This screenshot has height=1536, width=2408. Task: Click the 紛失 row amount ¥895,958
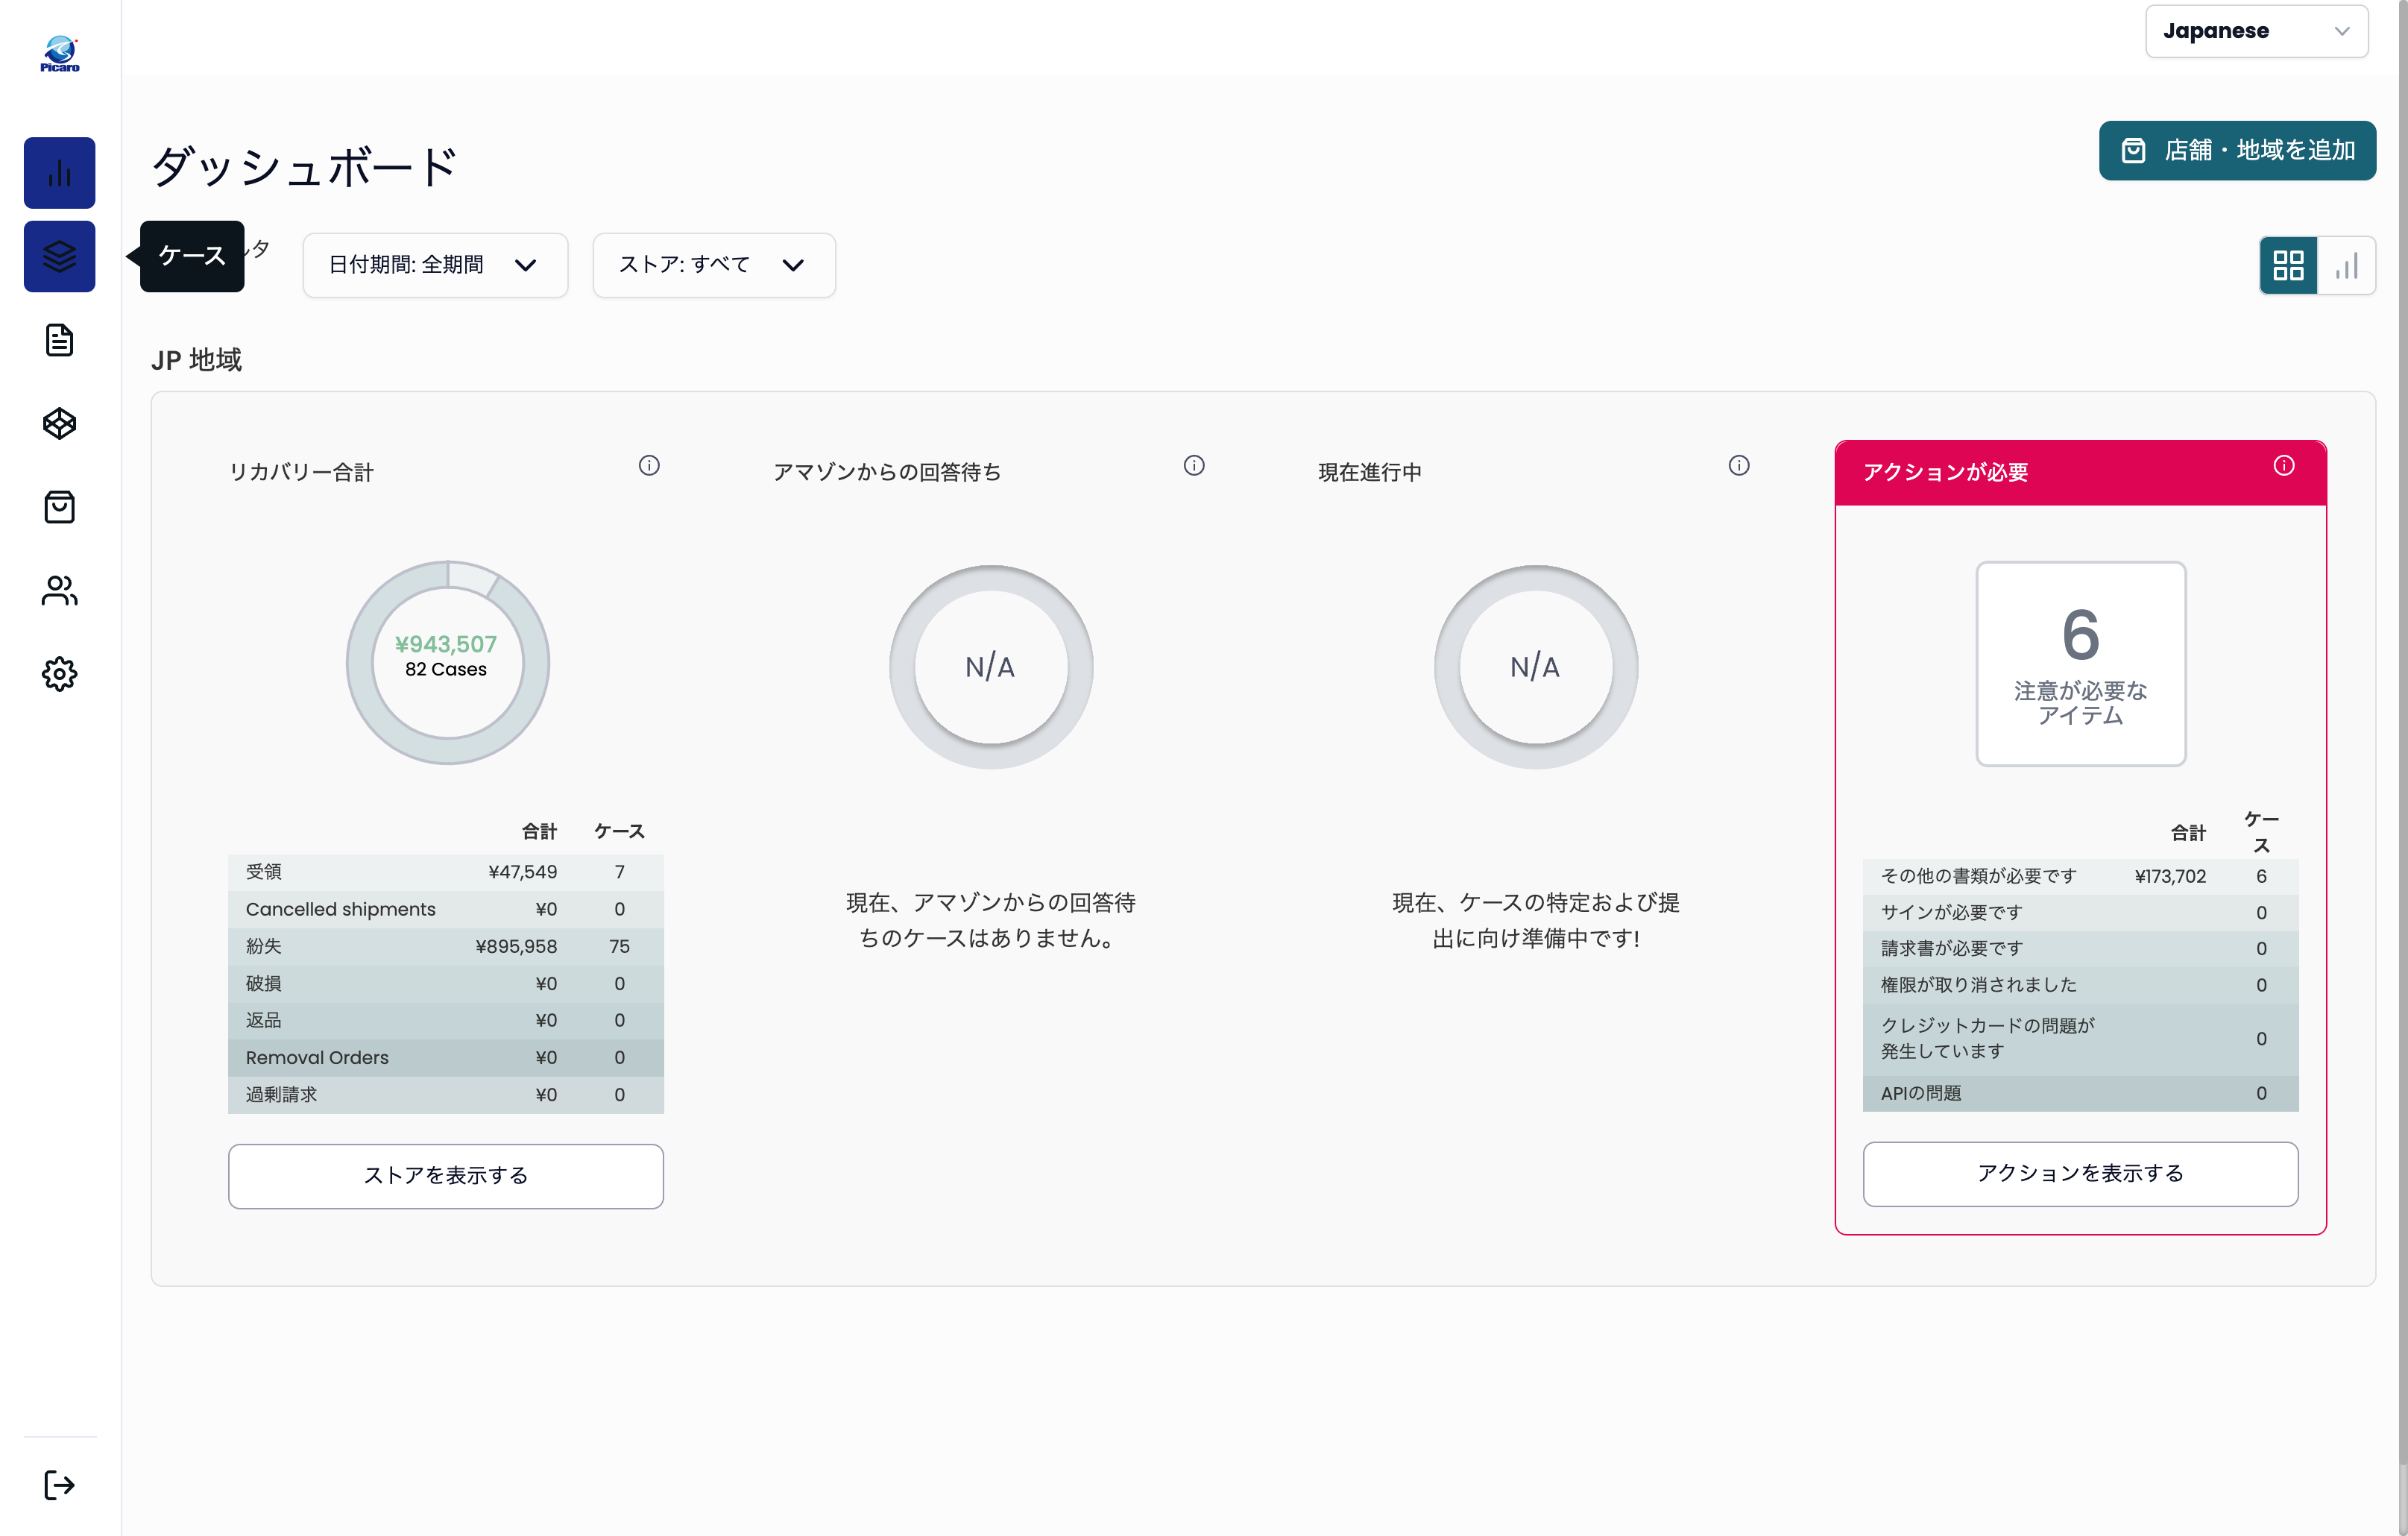coord(516,946)
